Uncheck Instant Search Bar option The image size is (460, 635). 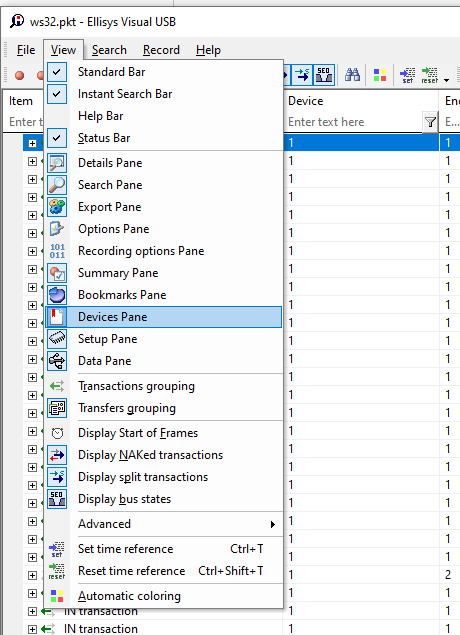(164, 94)
